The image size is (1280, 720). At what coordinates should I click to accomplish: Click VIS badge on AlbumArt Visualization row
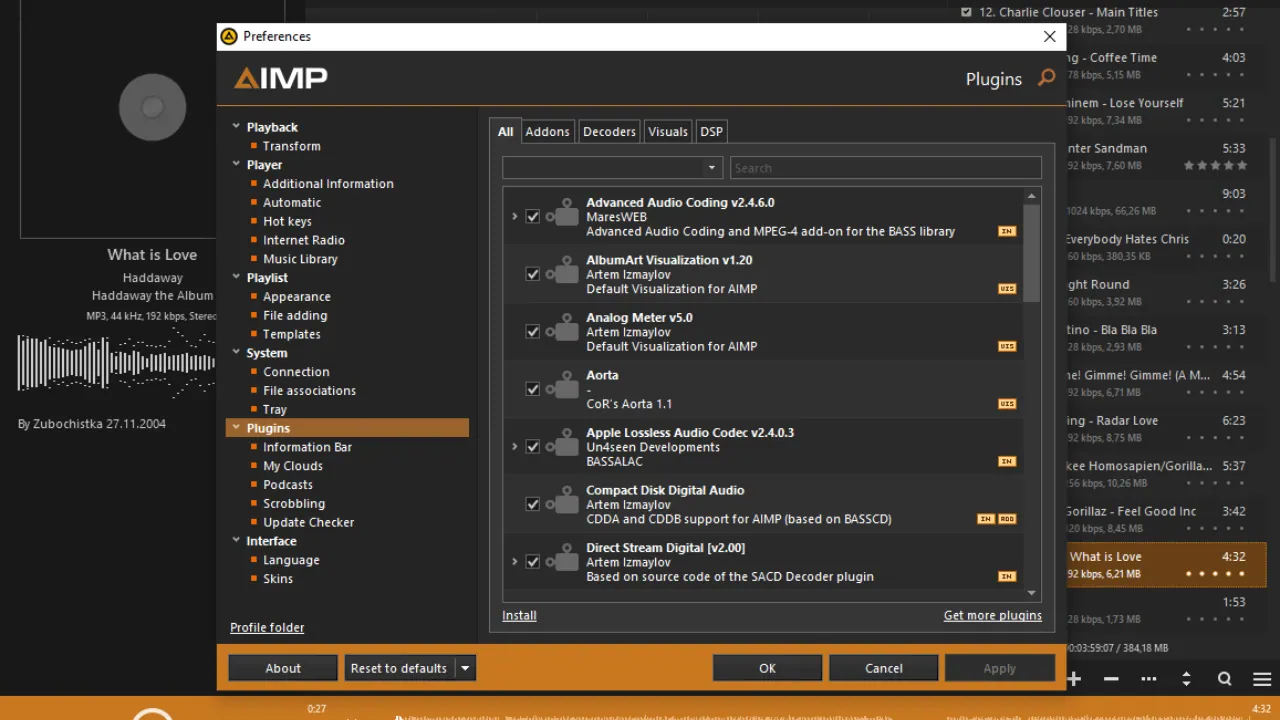[1007, 289]
